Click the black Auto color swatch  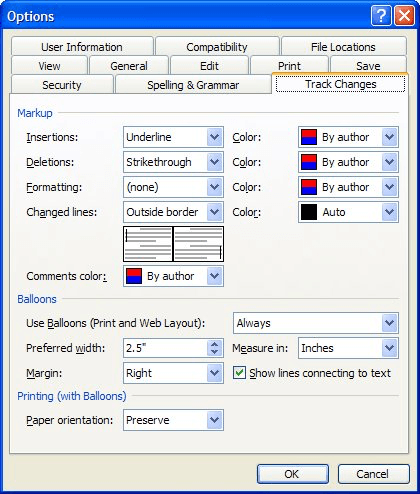click(309, 212)
